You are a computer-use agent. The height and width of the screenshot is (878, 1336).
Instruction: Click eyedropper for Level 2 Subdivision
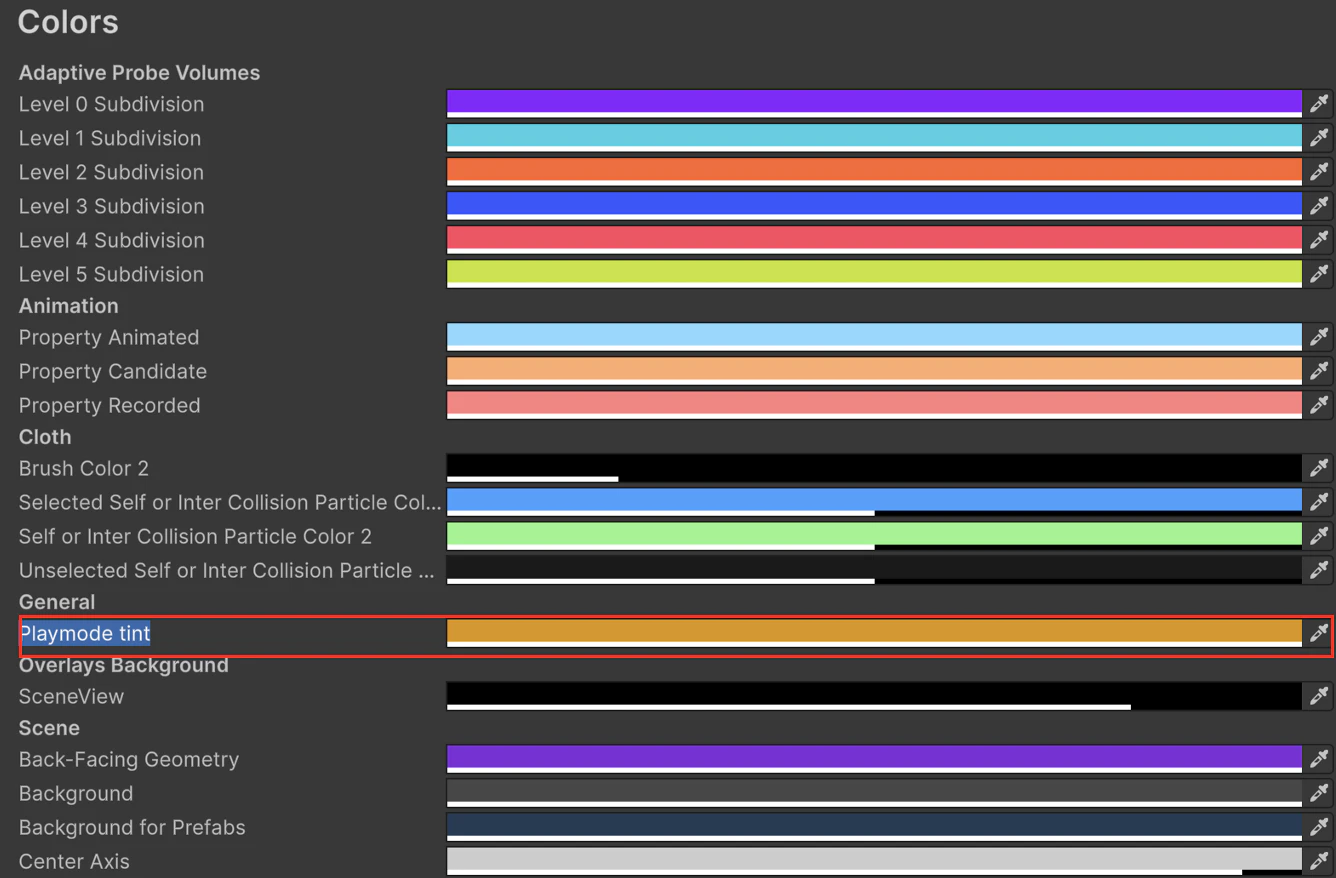coord(1319,172)
